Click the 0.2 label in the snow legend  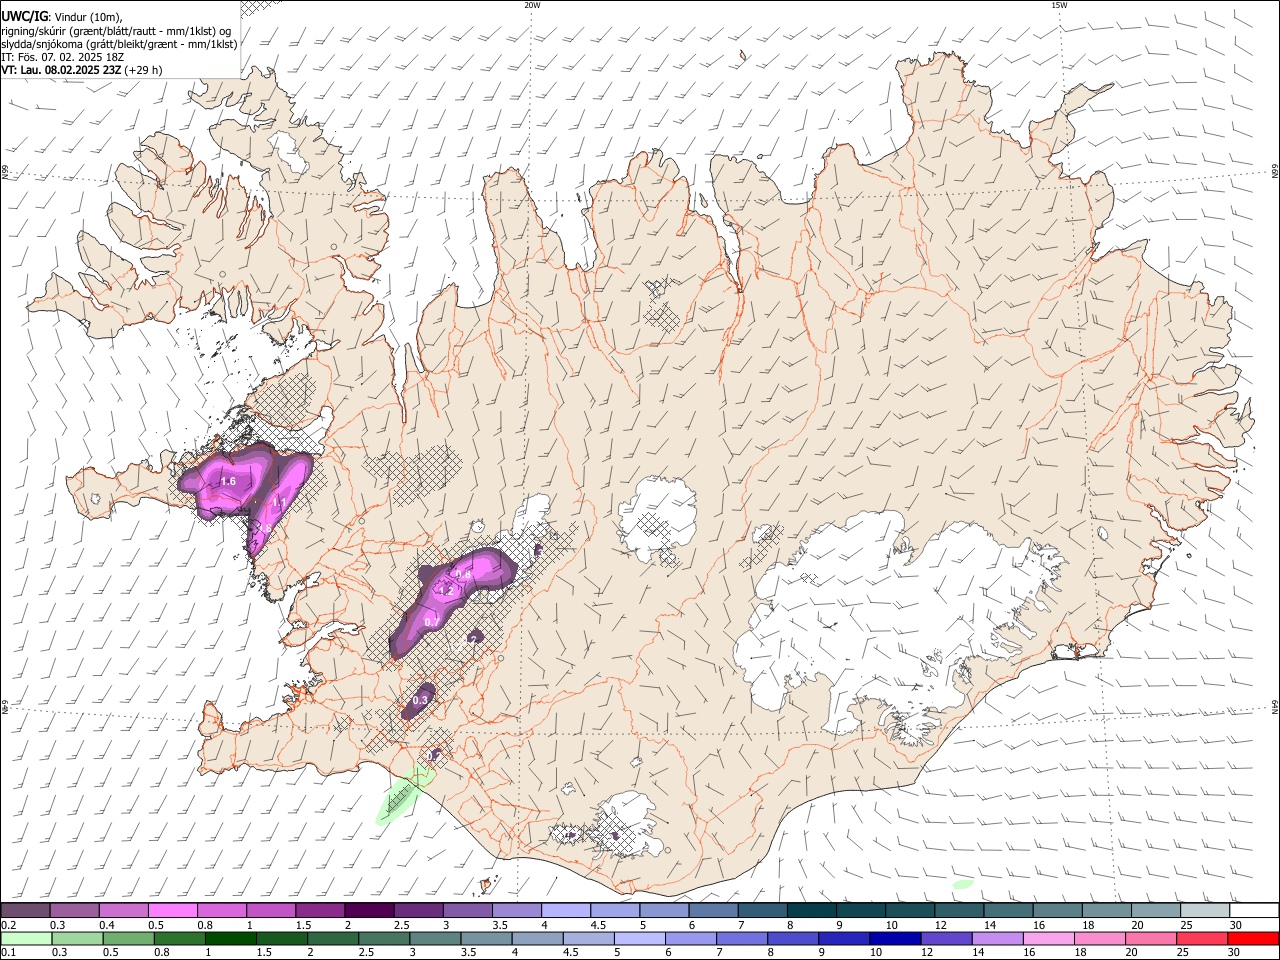pyautogui.click(x=8, y=925)
